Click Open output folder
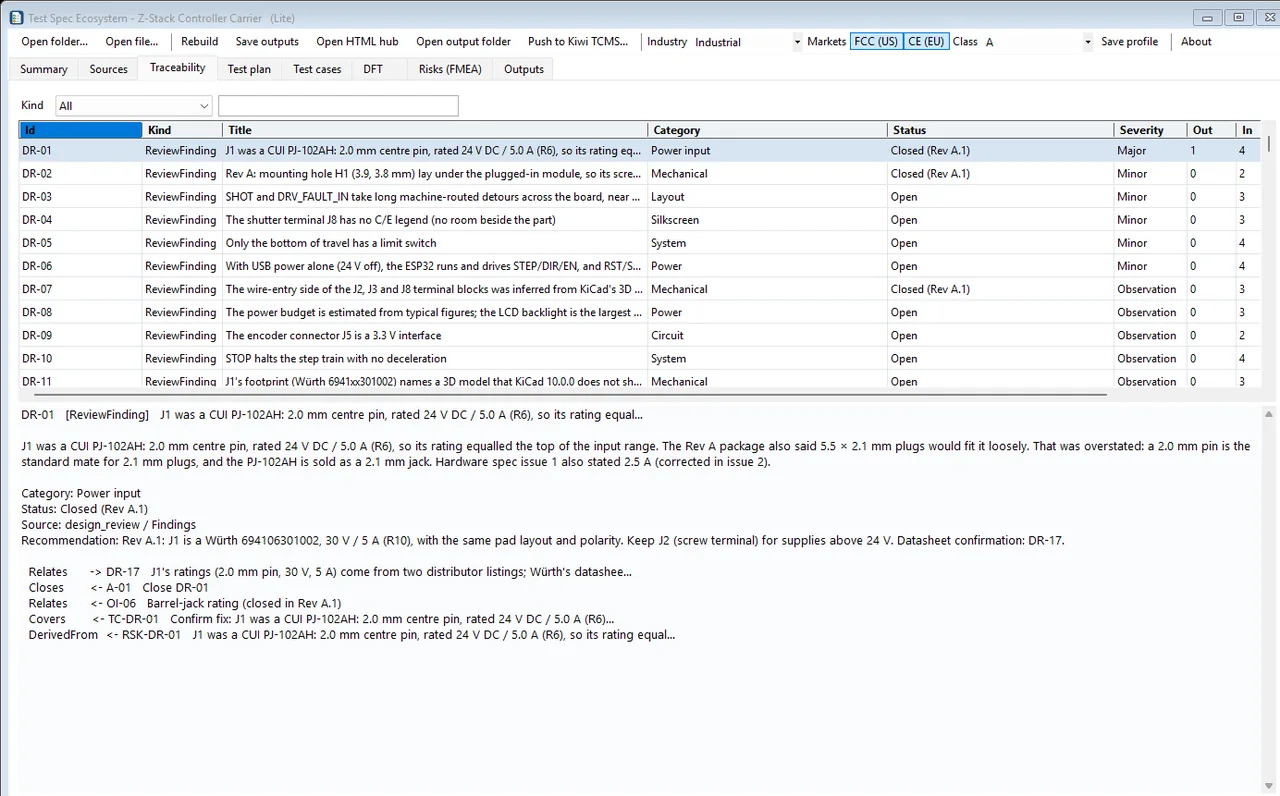Screen dimensions: 1280x796 click(x=463, y=42)
